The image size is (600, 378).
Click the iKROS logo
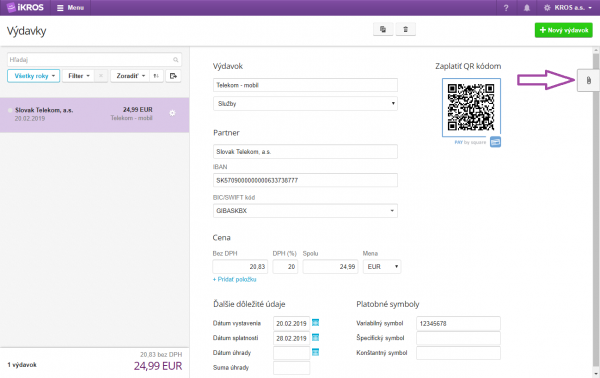pyautogui.click(x=25, y=7)
